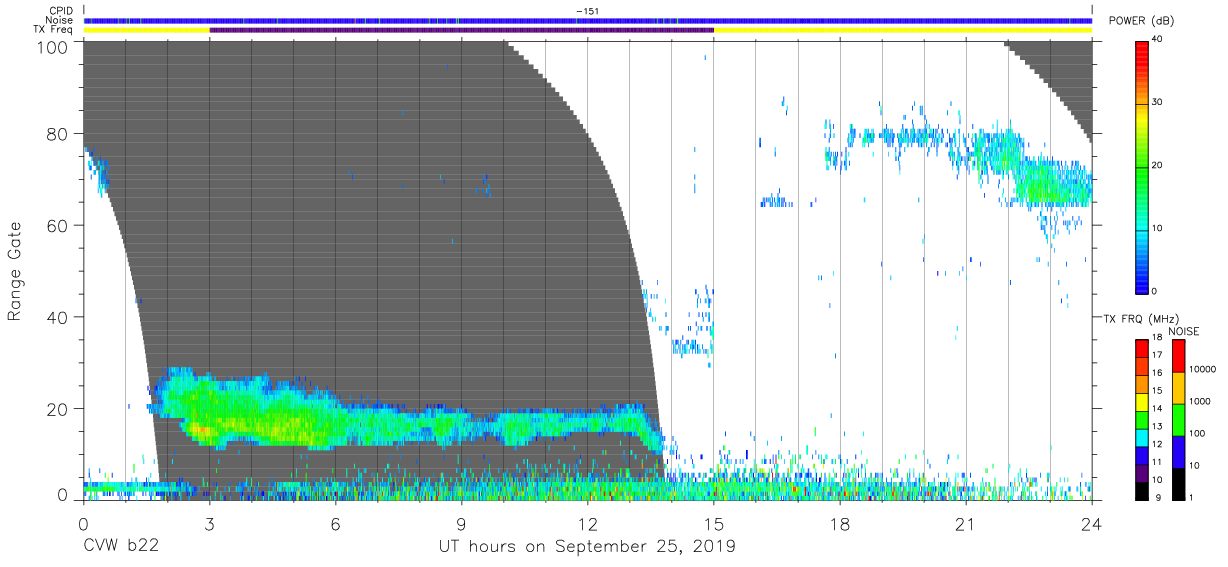Click the 21 hour tick label on time axis
This screenshot has width=1228, height=567.
[x=965, y=524]
